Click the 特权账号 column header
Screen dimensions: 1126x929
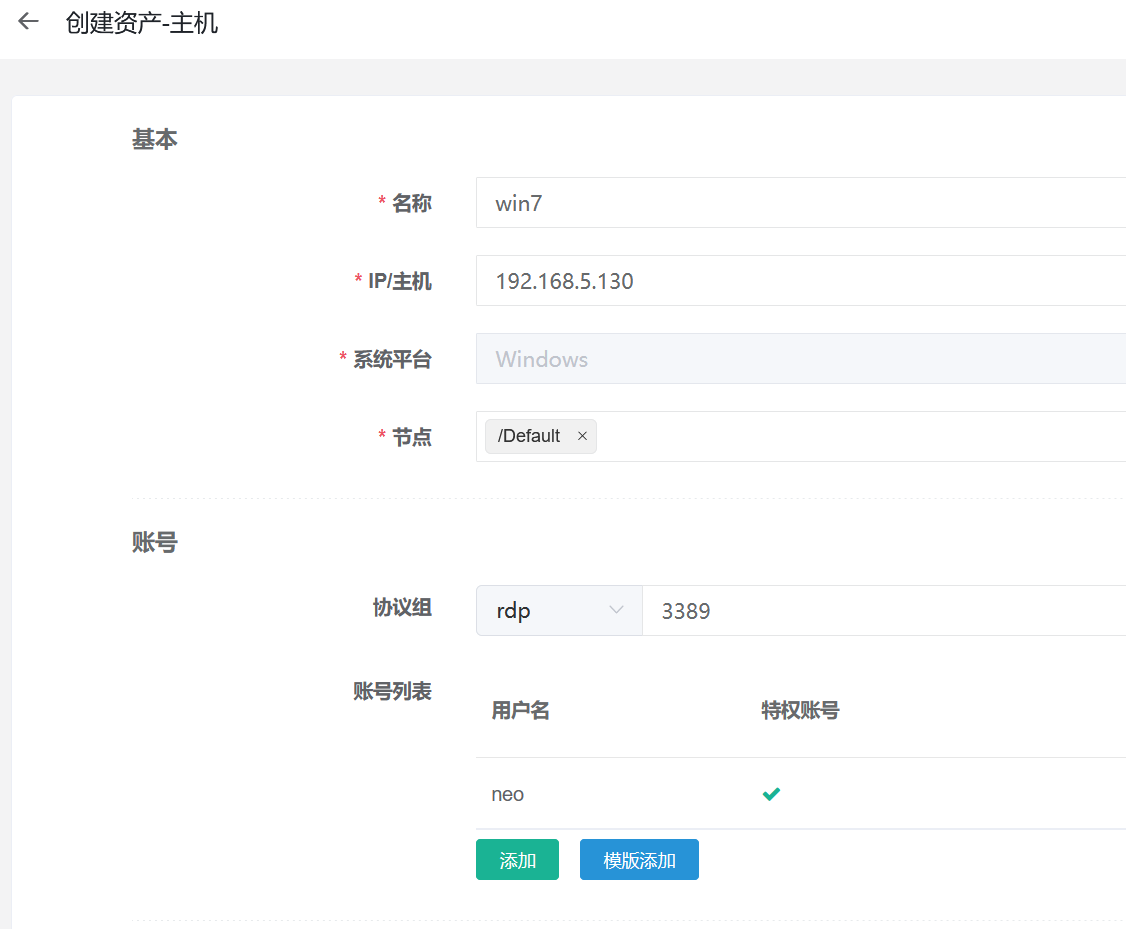click(800, 710)
